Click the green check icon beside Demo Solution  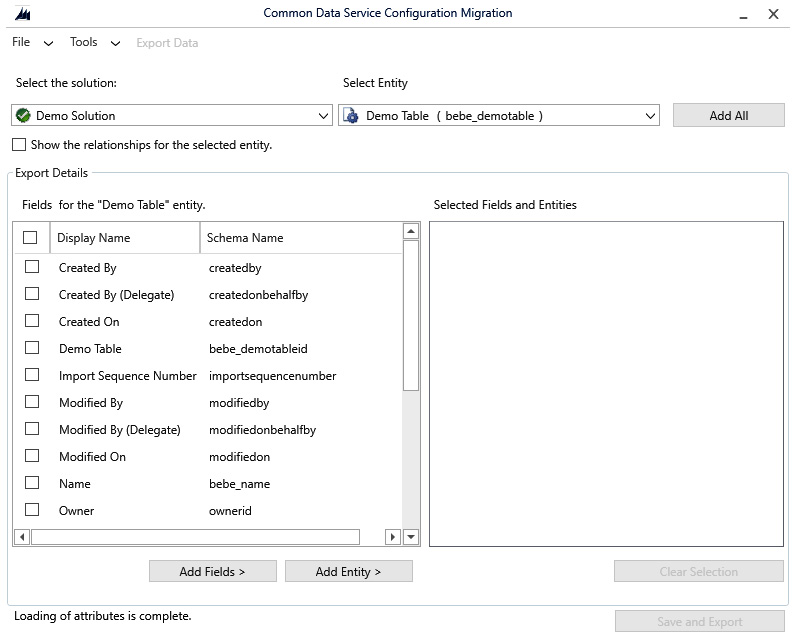click(23, 115)
